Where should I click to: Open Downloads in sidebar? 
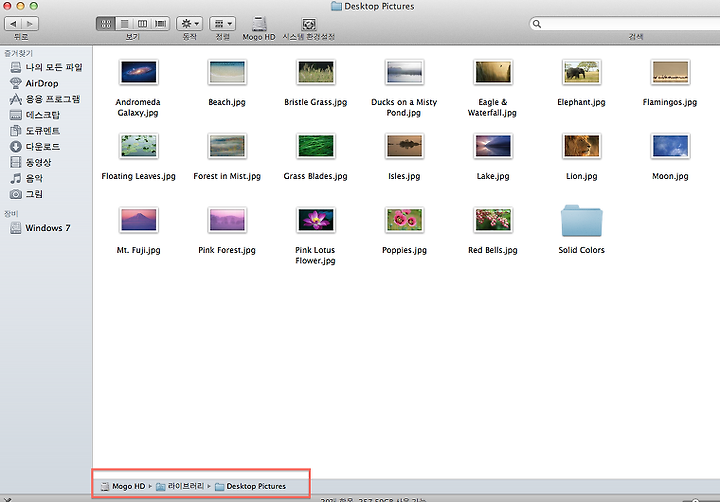(x=35, y=147)
